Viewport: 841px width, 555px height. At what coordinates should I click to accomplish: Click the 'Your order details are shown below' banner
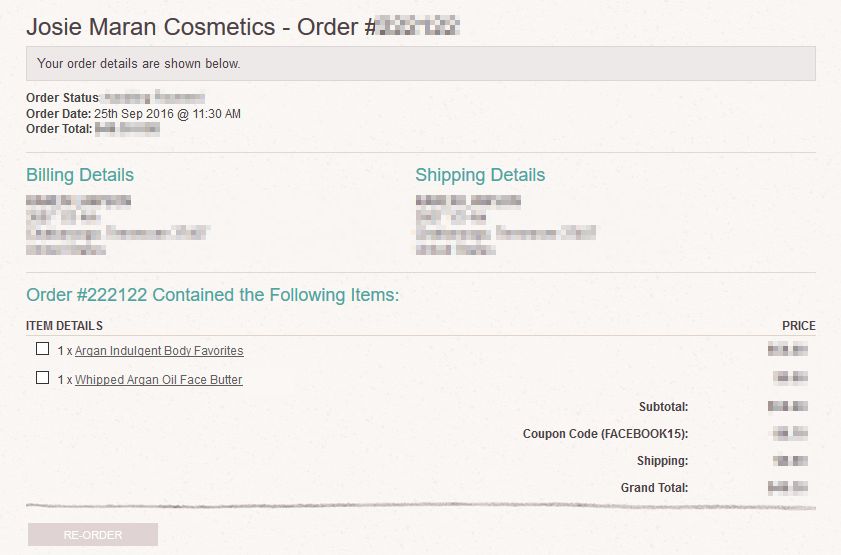click(421, 63)
